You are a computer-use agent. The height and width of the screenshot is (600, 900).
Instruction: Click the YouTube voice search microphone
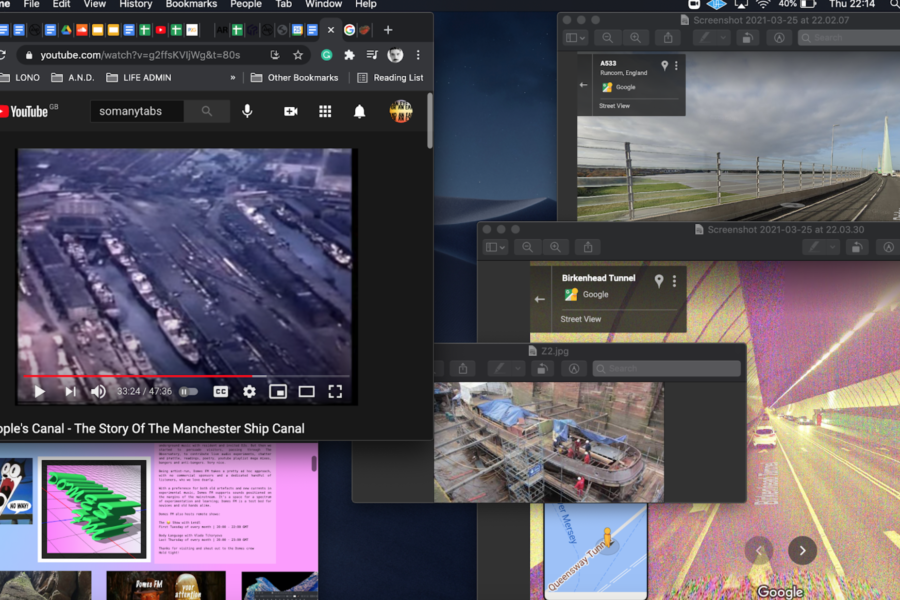(x=247, y=111)
